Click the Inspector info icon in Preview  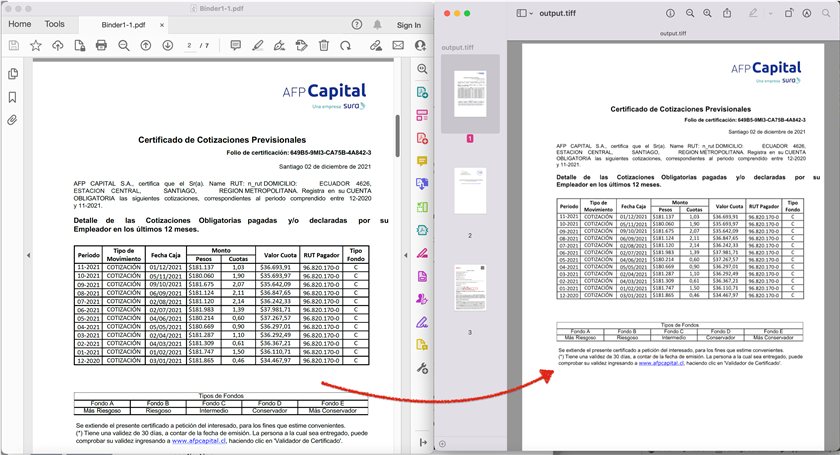point(671,13)
